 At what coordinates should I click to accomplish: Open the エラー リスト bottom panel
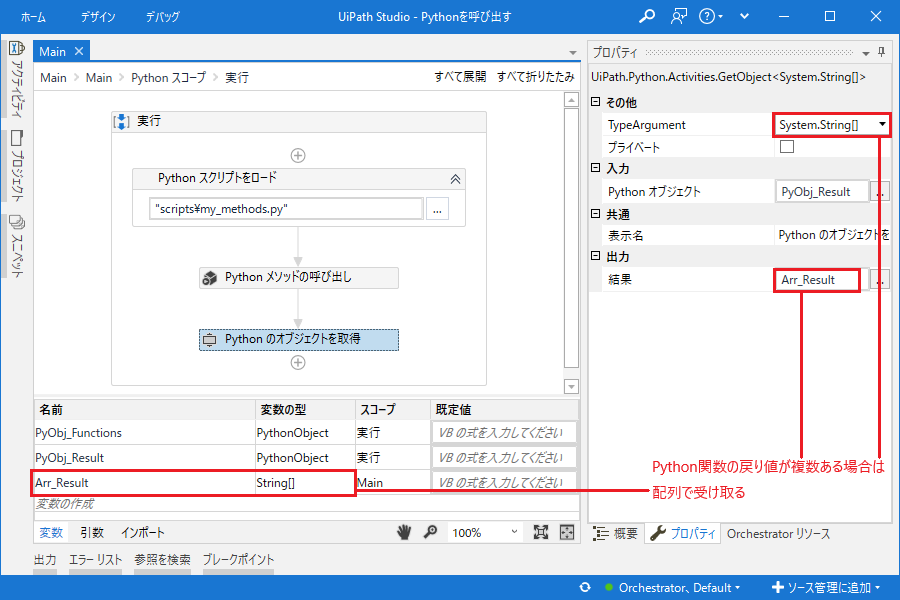coord(95,560)
